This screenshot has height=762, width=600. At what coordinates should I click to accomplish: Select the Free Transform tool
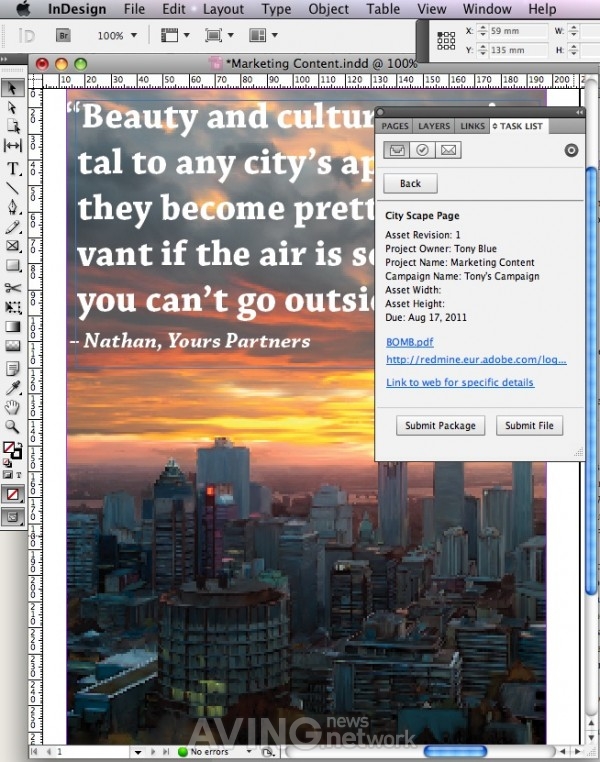point(13,307)
